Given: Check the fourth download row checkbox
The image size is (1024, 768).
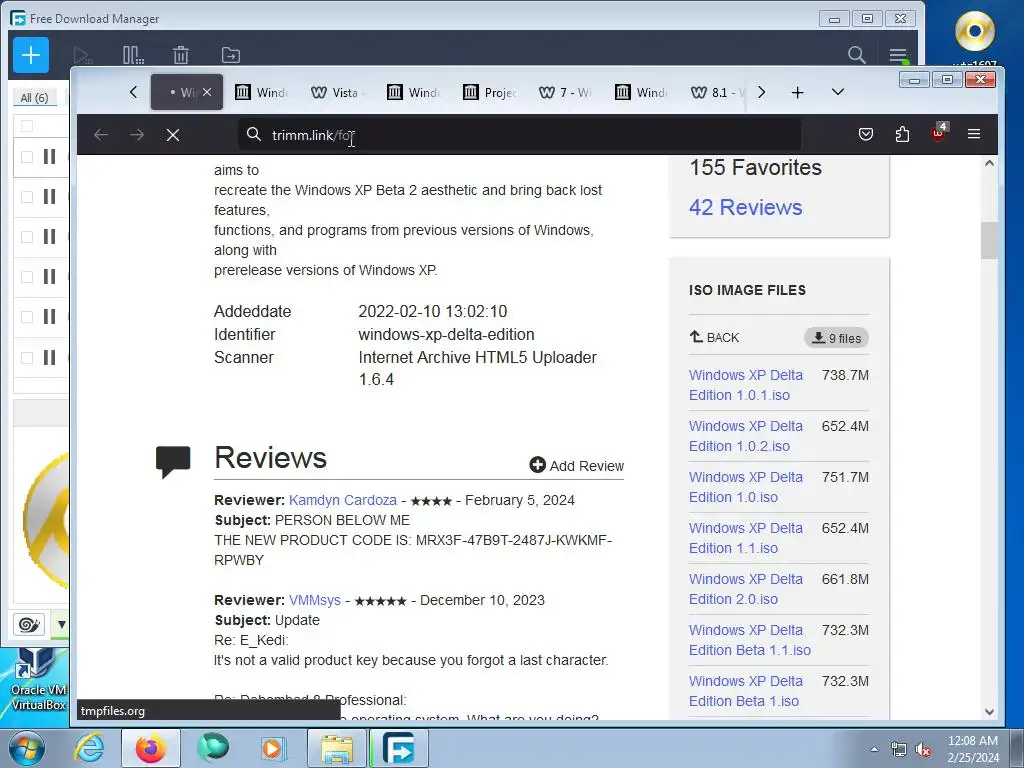Looking at the screenshot, I should (x=27, y=277).
